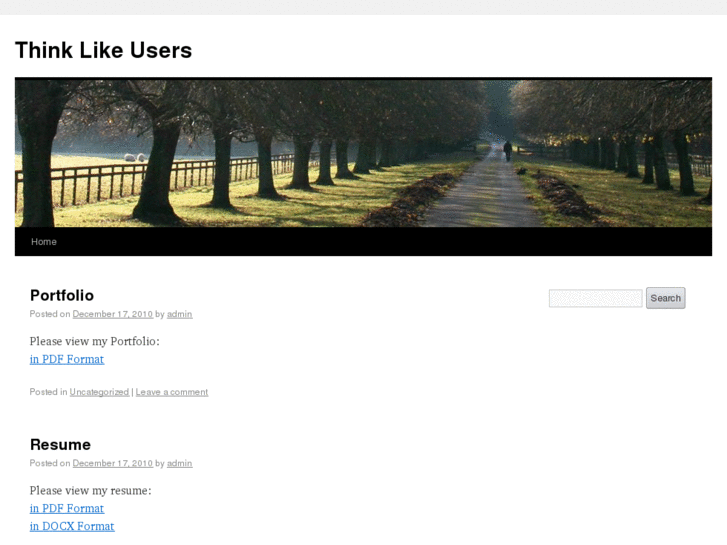
Task: Open the Resume post title
Action: [x=60, y=444]
